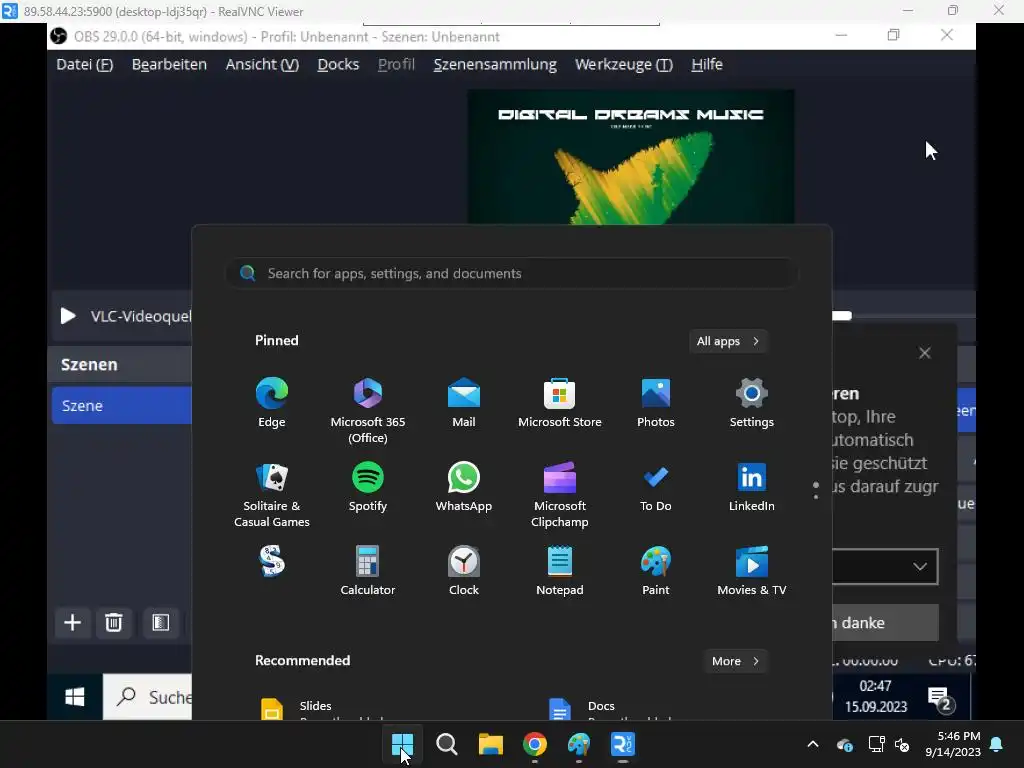
Task: Open the Photos app
Action: pyautogui.click(x=656, y=403)
